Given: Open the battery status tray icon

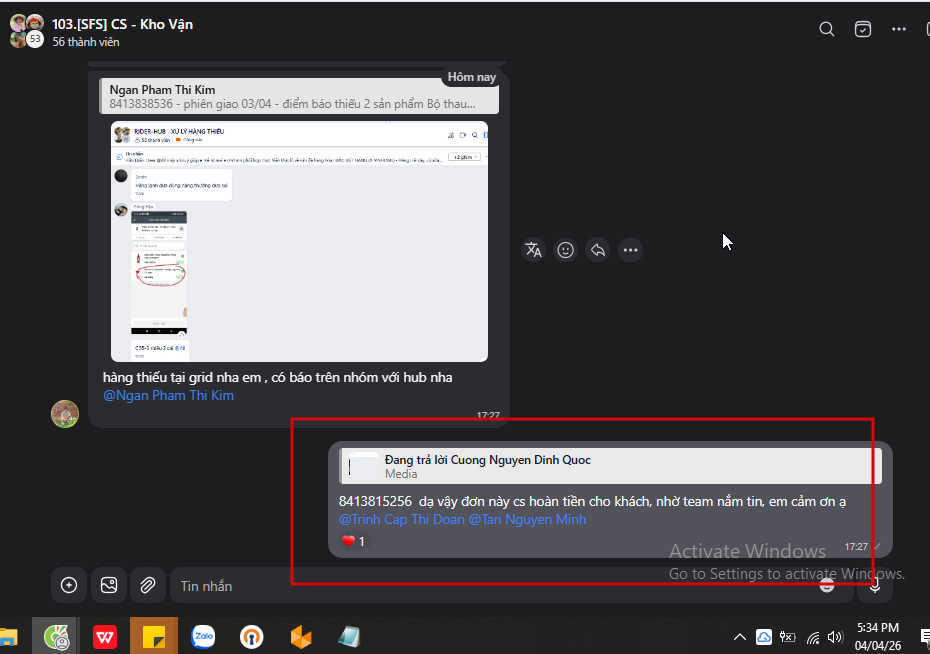Looking at the screenshot, I should coord(788,637).
